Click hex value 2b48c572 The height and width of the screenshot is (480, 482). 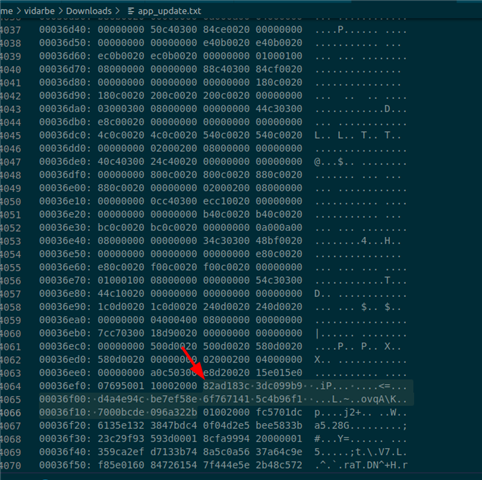tap(279, 465)
